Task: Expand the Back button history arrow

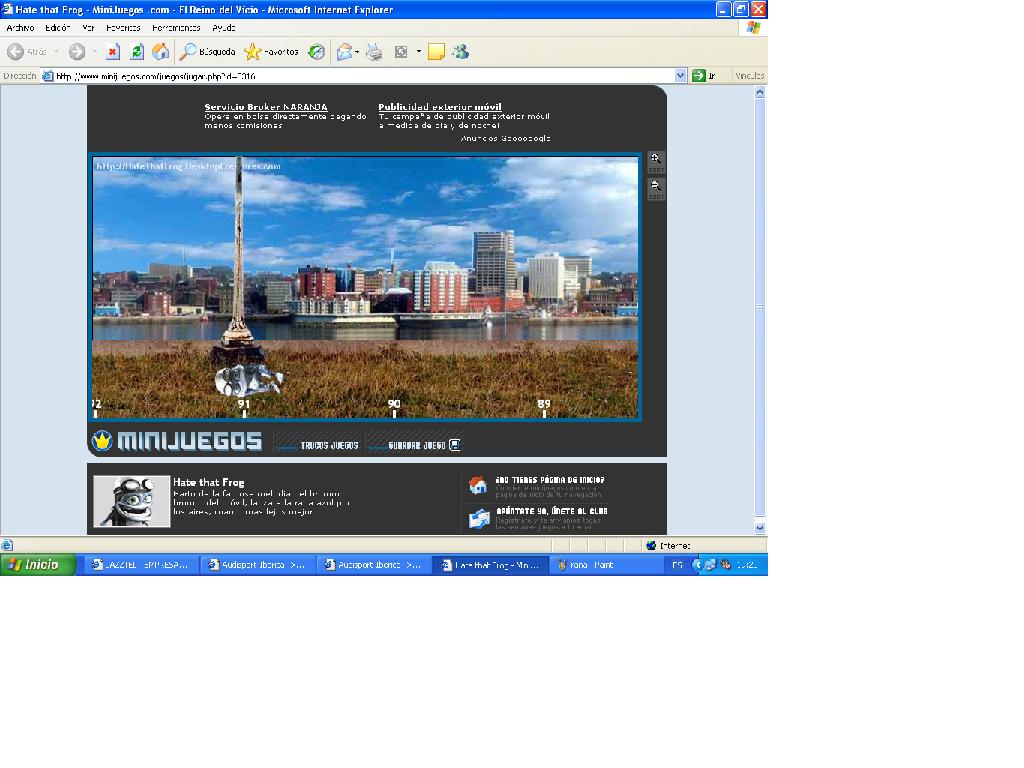Action: (56, 52)
